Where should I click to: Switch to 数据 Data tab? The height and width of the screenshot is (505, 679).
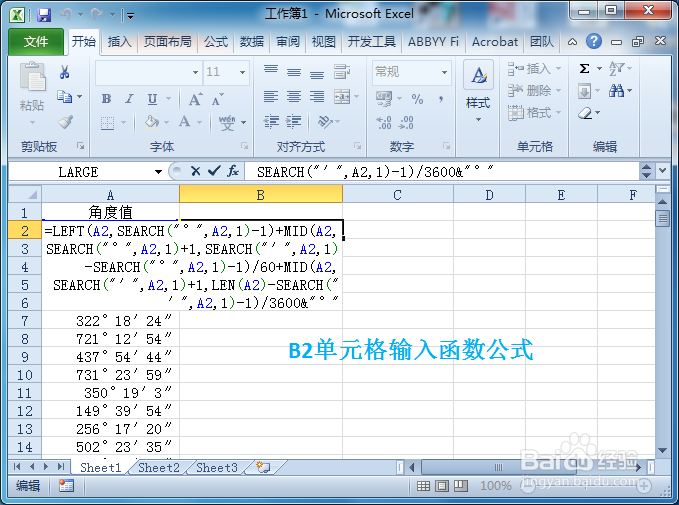click(x=252, y=42)
